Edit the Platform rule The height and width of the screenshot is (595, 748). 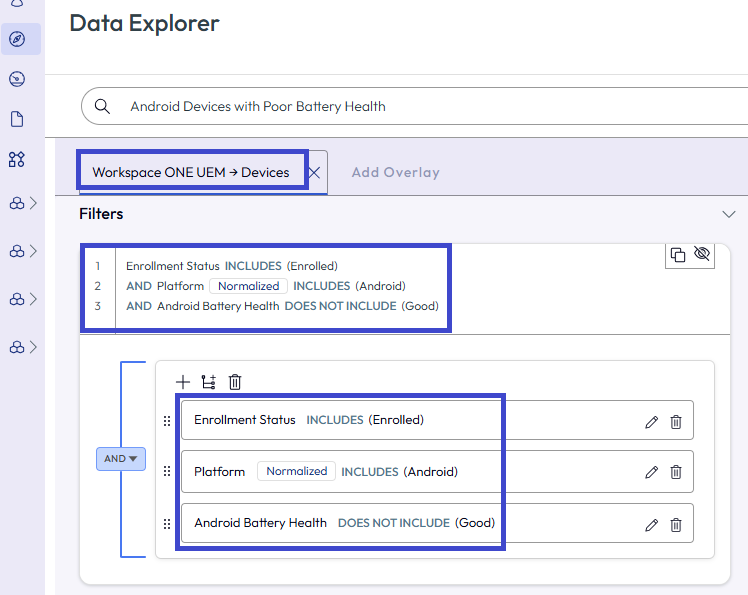point(652,472)
